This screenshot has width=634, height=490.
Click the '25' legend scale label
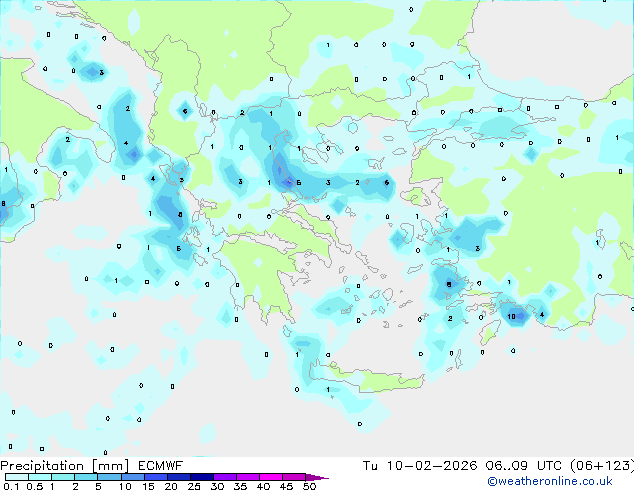tap(194, 486)
